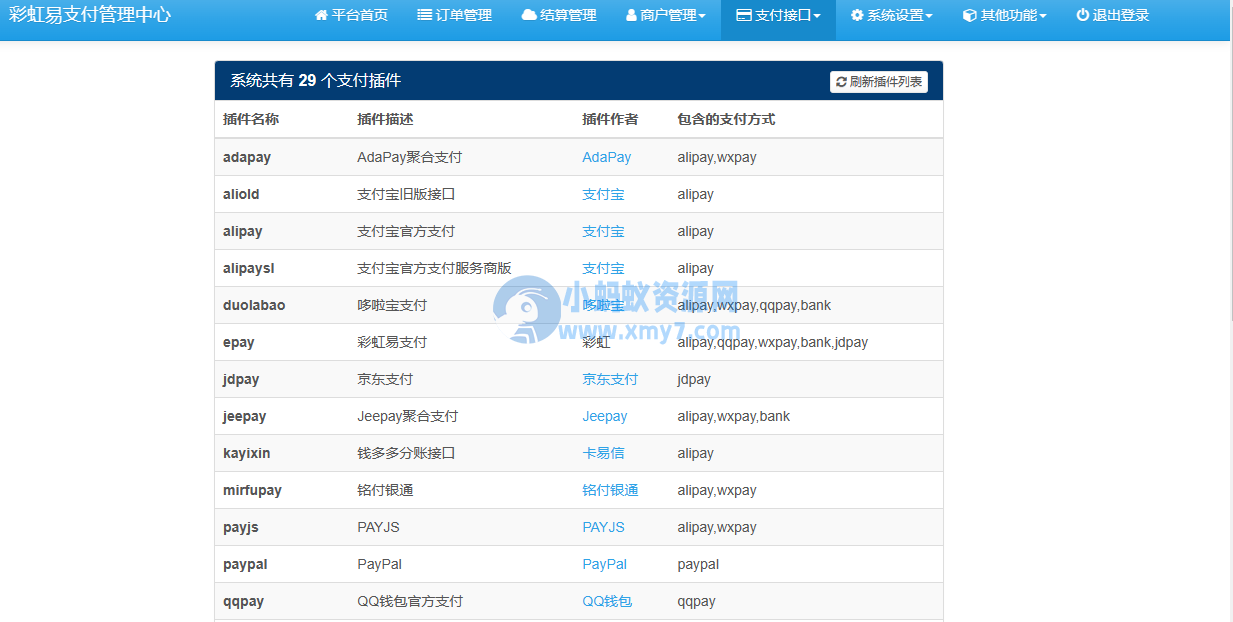Go to 平台首页 in the navigation bar
The height and width of the screenshot is (622, 1233).
351,16
